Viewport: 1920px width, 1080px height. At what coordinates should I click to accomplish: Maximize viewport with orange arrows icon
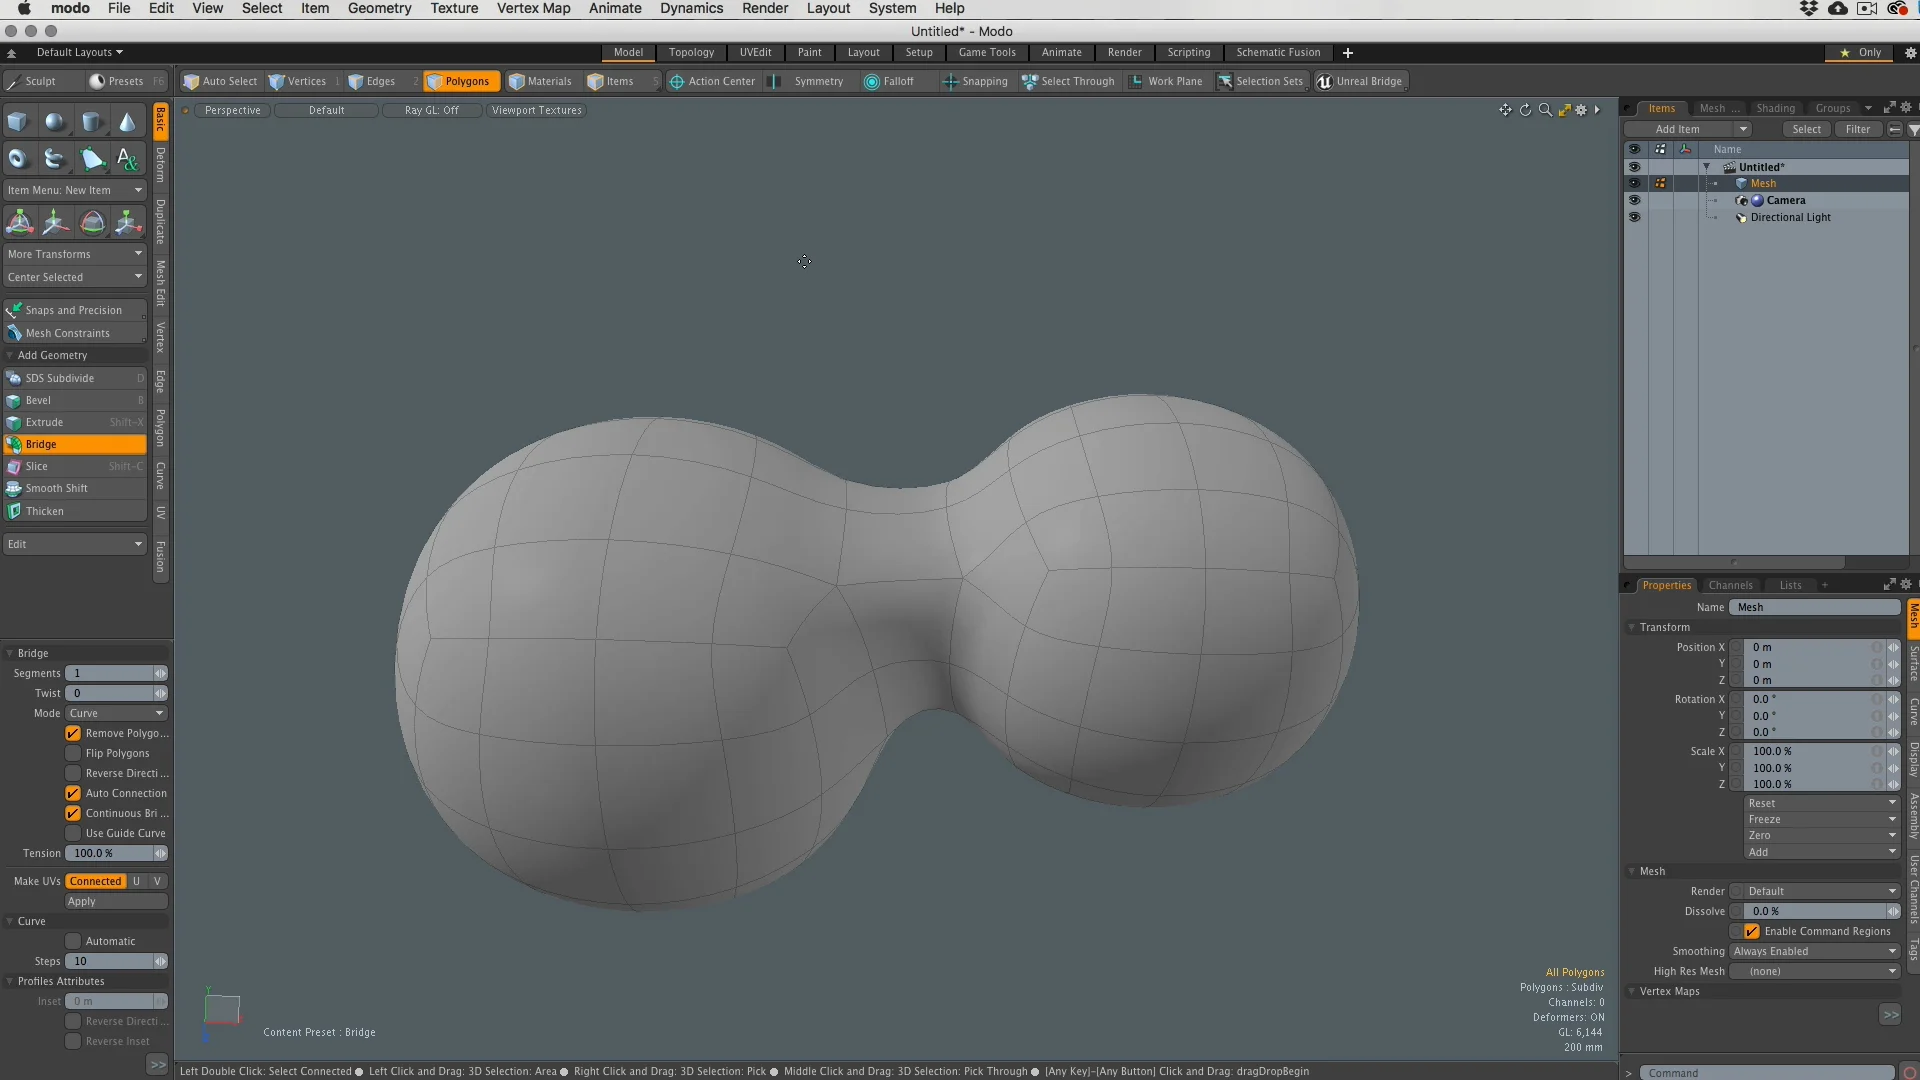pyautogui.click(x=1564, y=110)
